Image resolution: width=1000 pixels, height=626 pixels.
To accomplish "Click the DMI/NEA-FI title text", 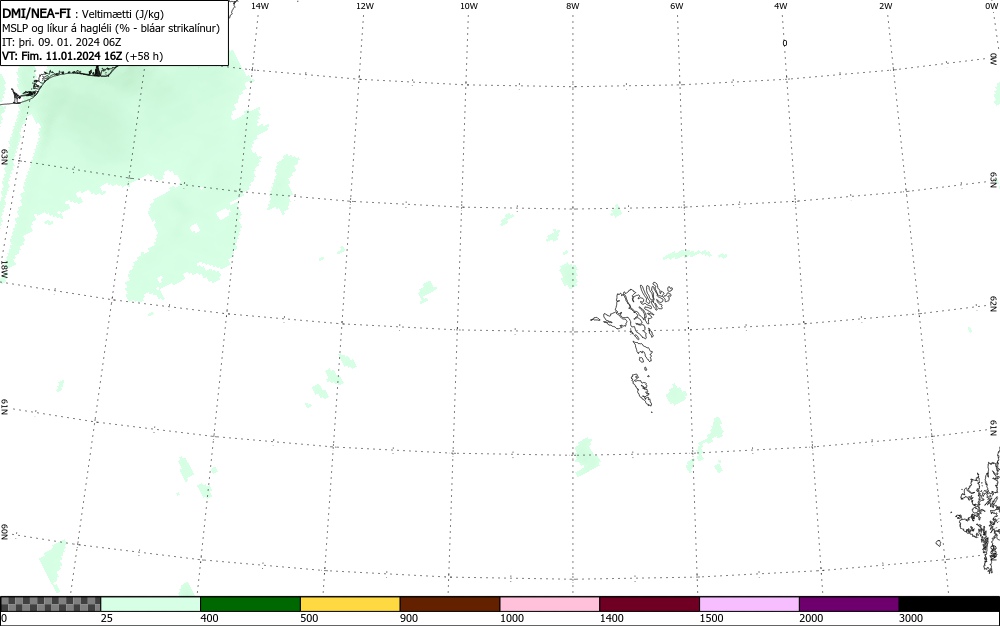I will click(36, 13).
